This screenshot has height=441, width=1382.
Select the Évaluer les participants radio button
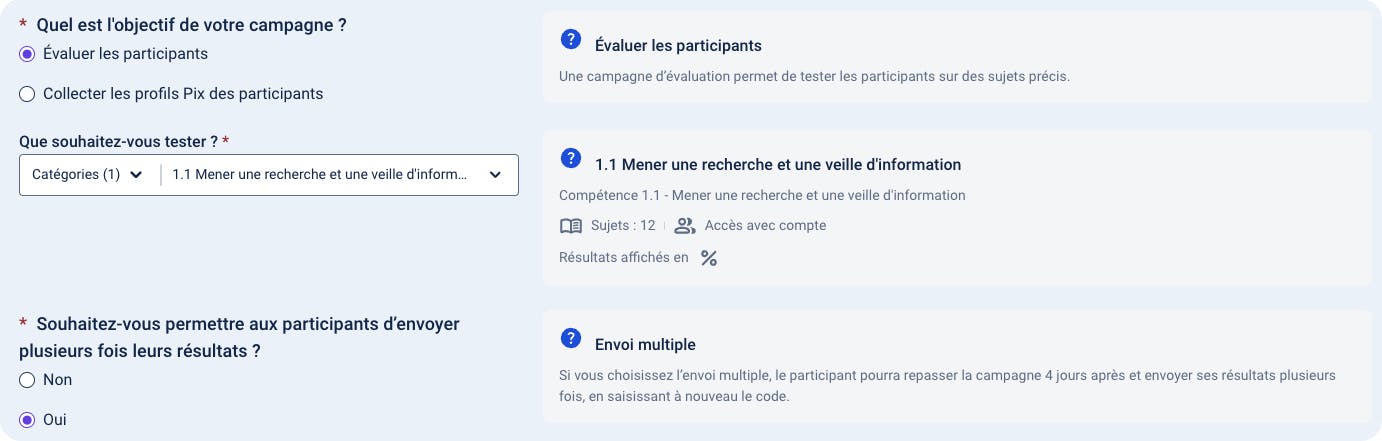point(27,54)
